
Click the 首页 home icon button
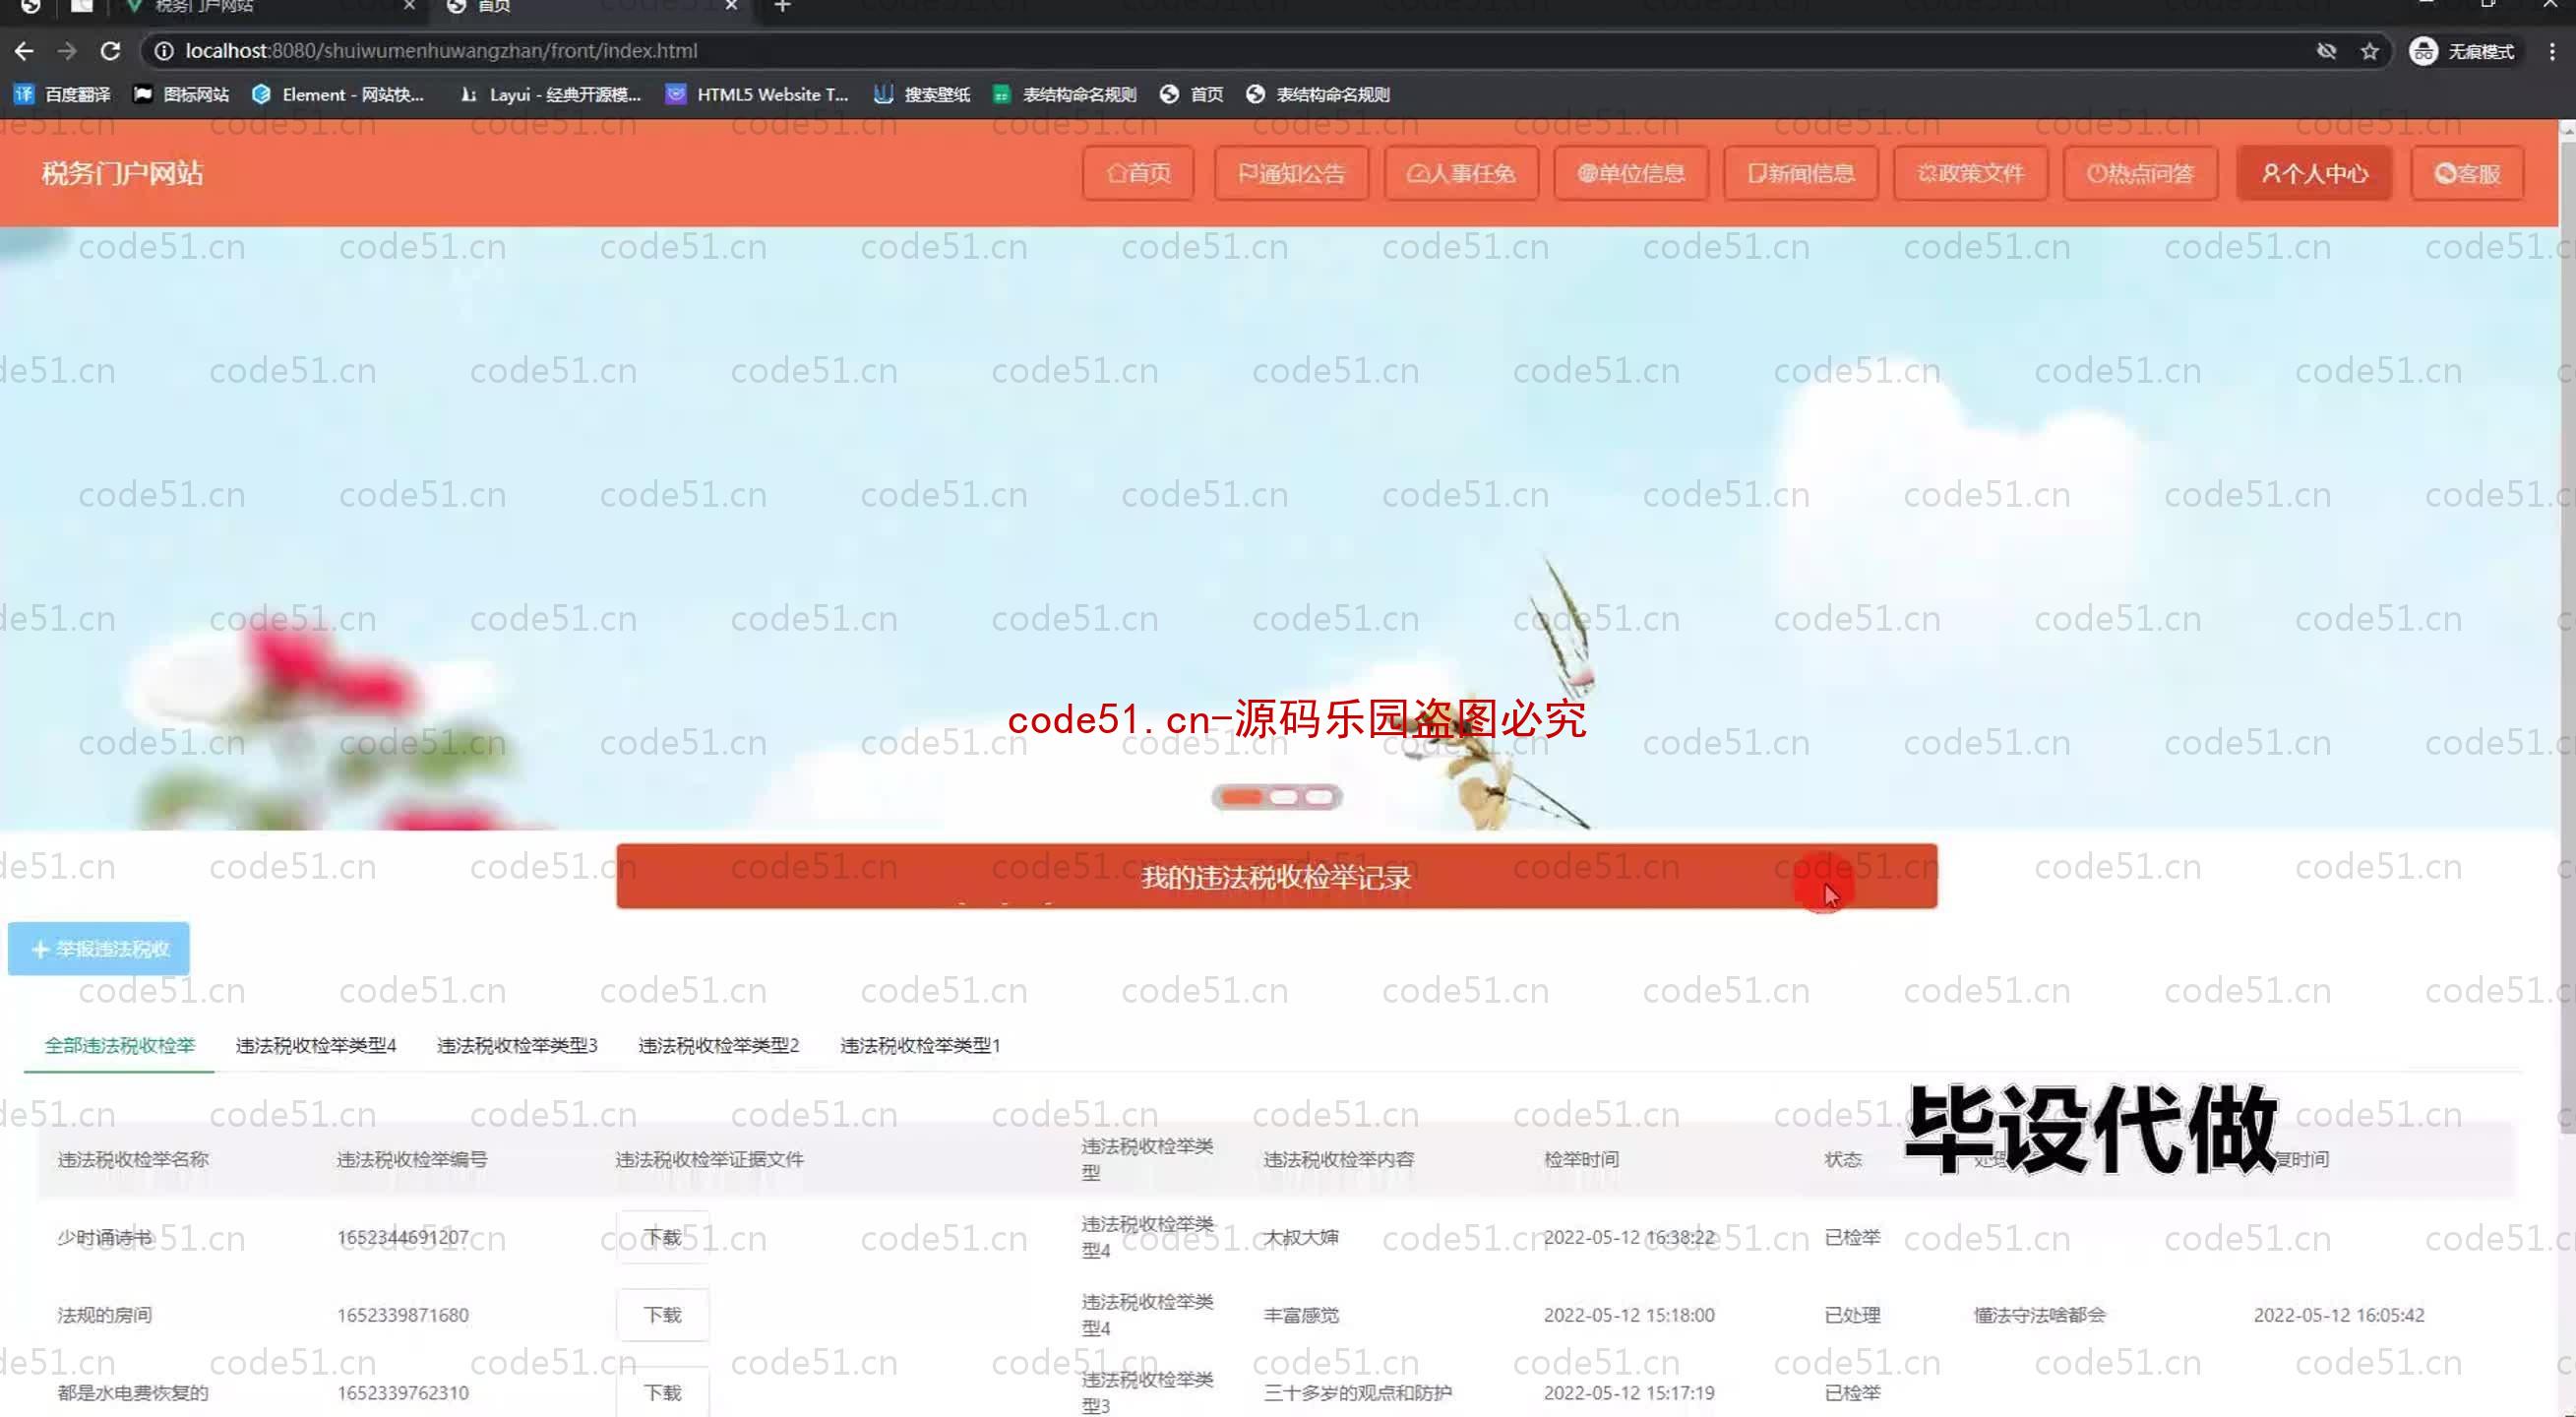point(1138,173)
